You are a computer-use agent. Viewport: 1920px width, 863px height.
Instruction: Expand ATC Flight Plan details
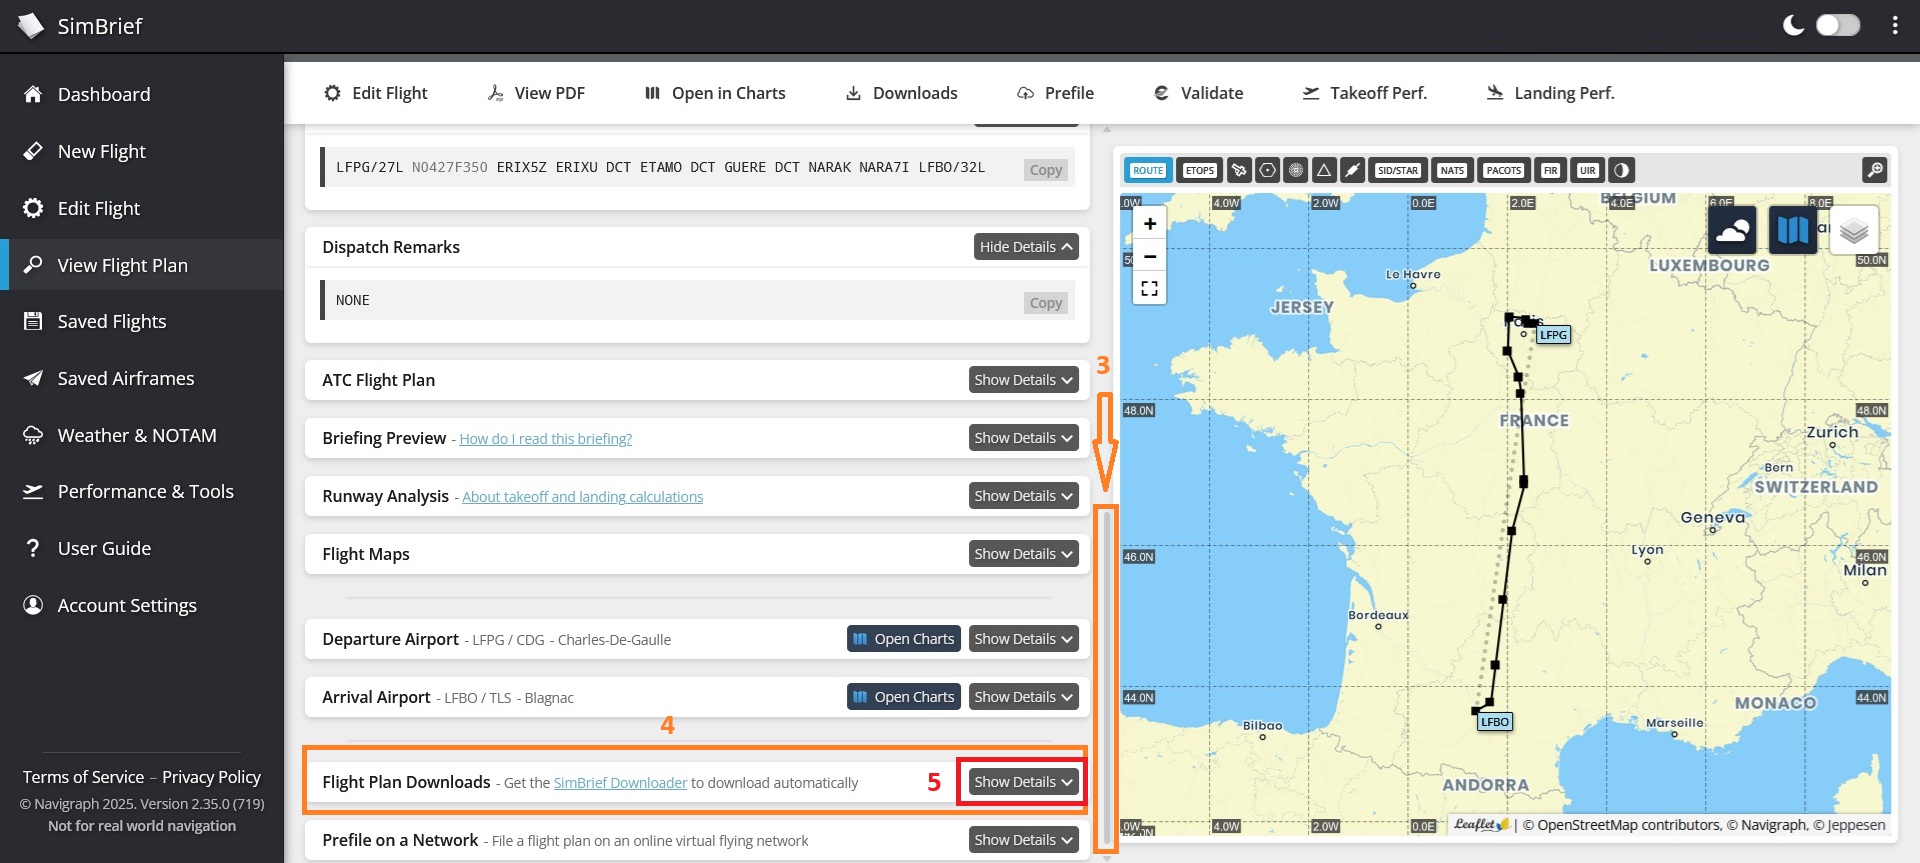[x=1023, y=380]
